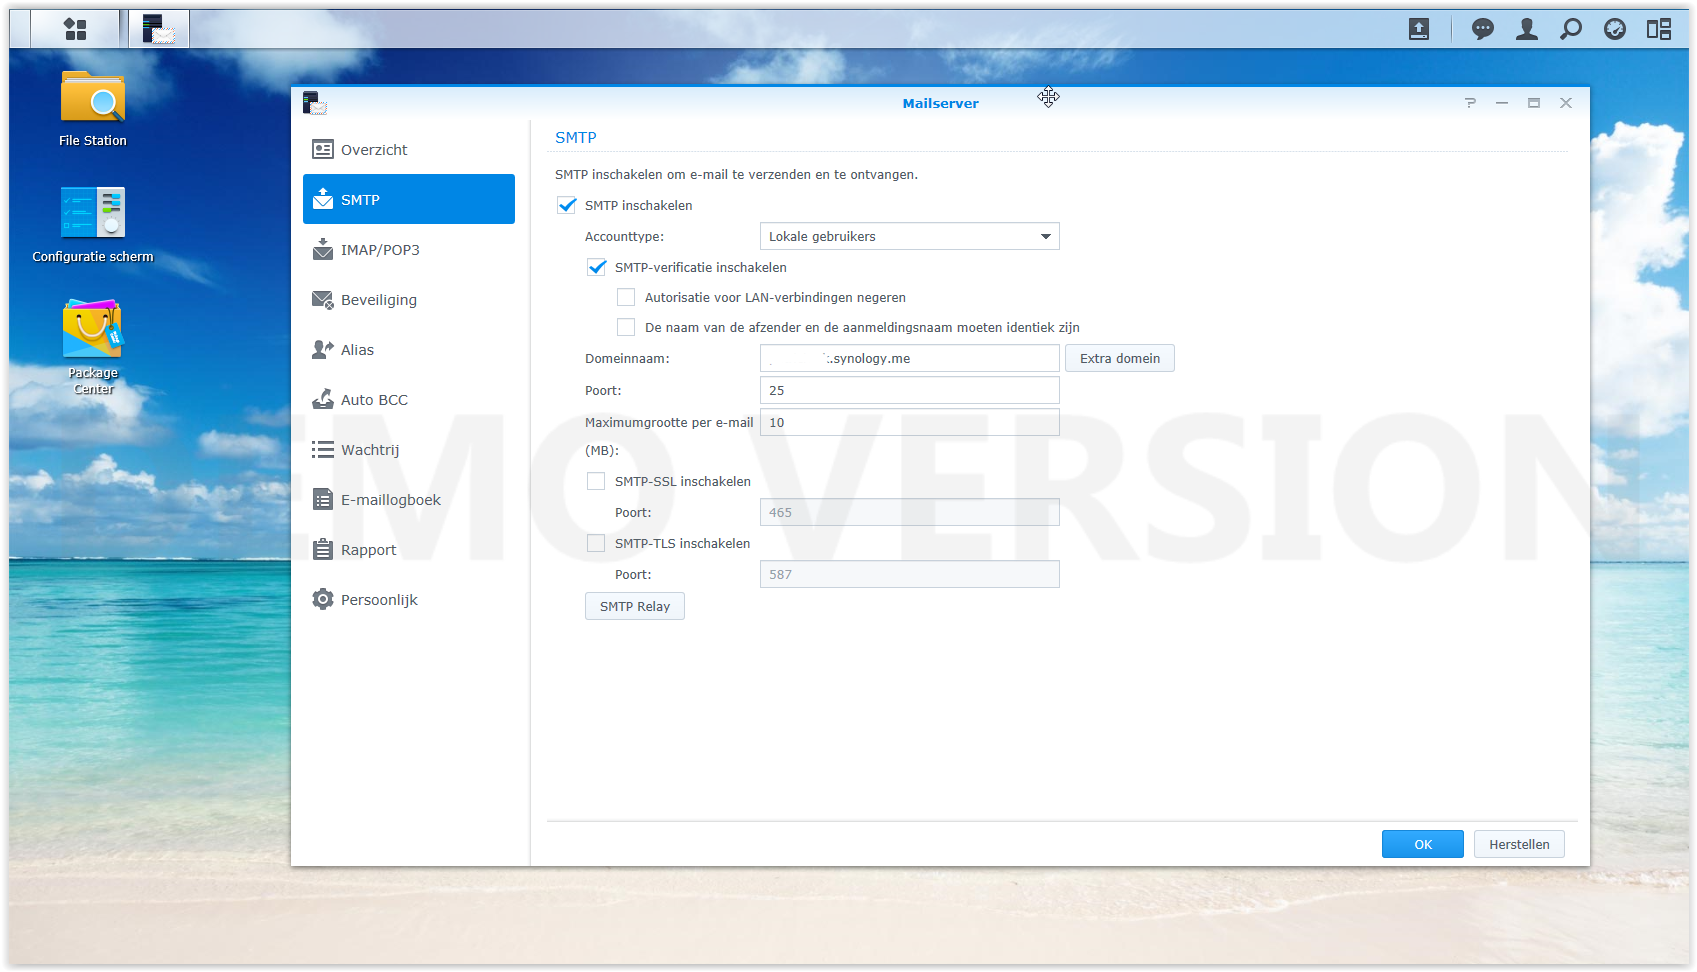
Task: Check afzender and aanmeldingsnaam identiek option
Action: click(x=626, y=327)
